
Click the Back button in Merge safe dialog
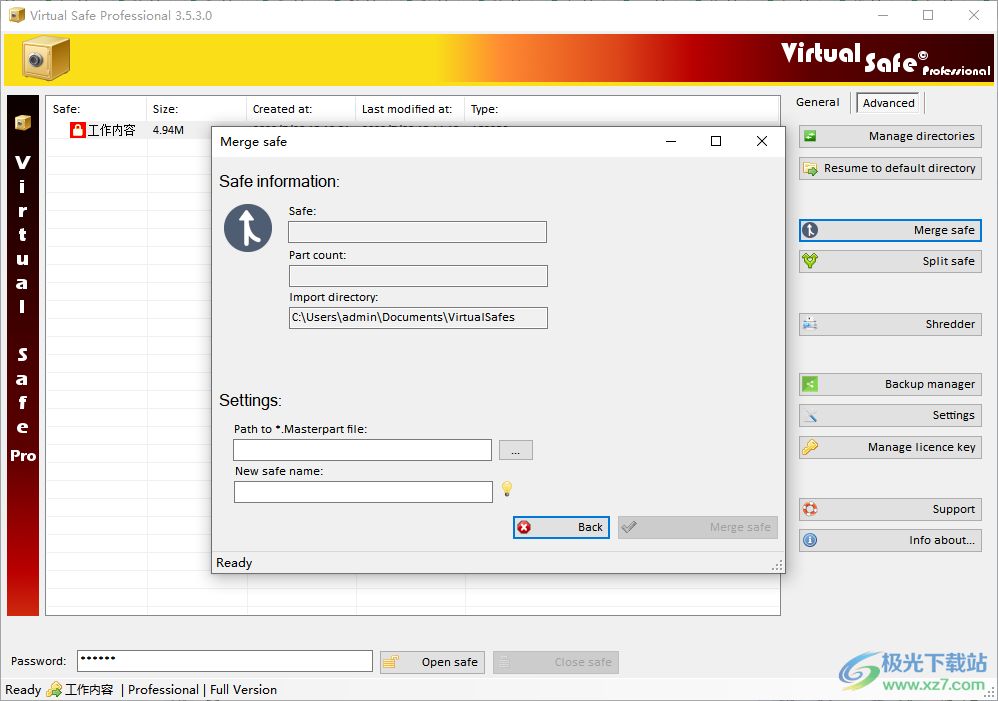point(561,527)
